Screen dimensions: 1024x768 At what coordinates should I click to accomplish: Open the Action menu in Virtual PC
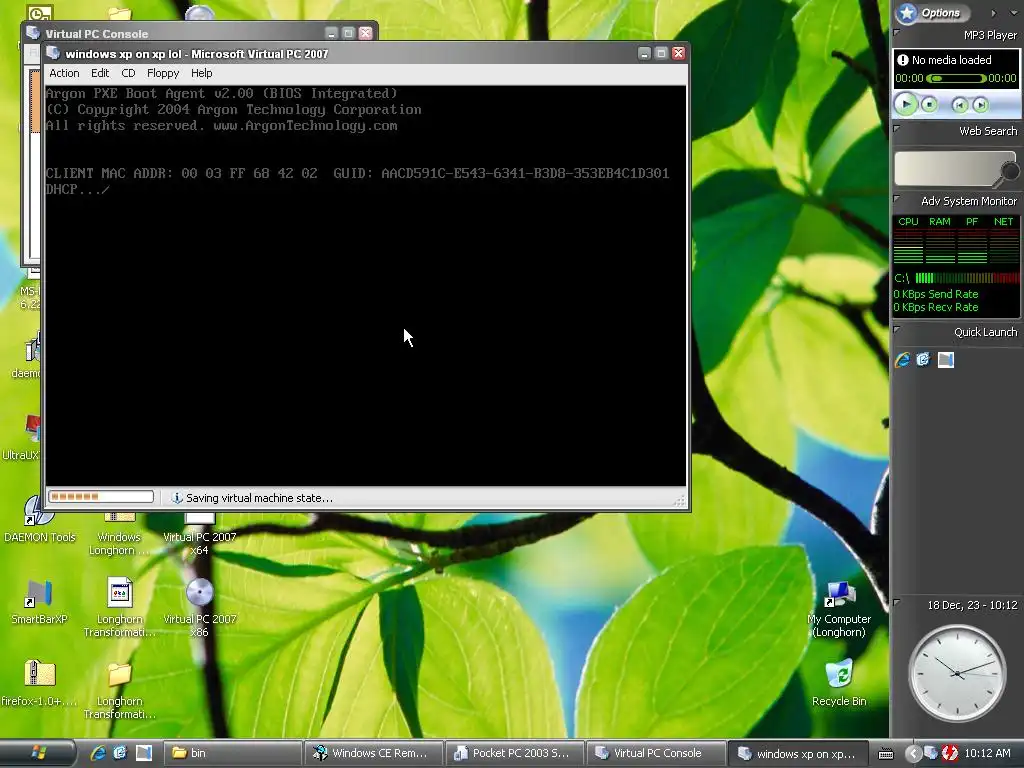tap(64, 73)
